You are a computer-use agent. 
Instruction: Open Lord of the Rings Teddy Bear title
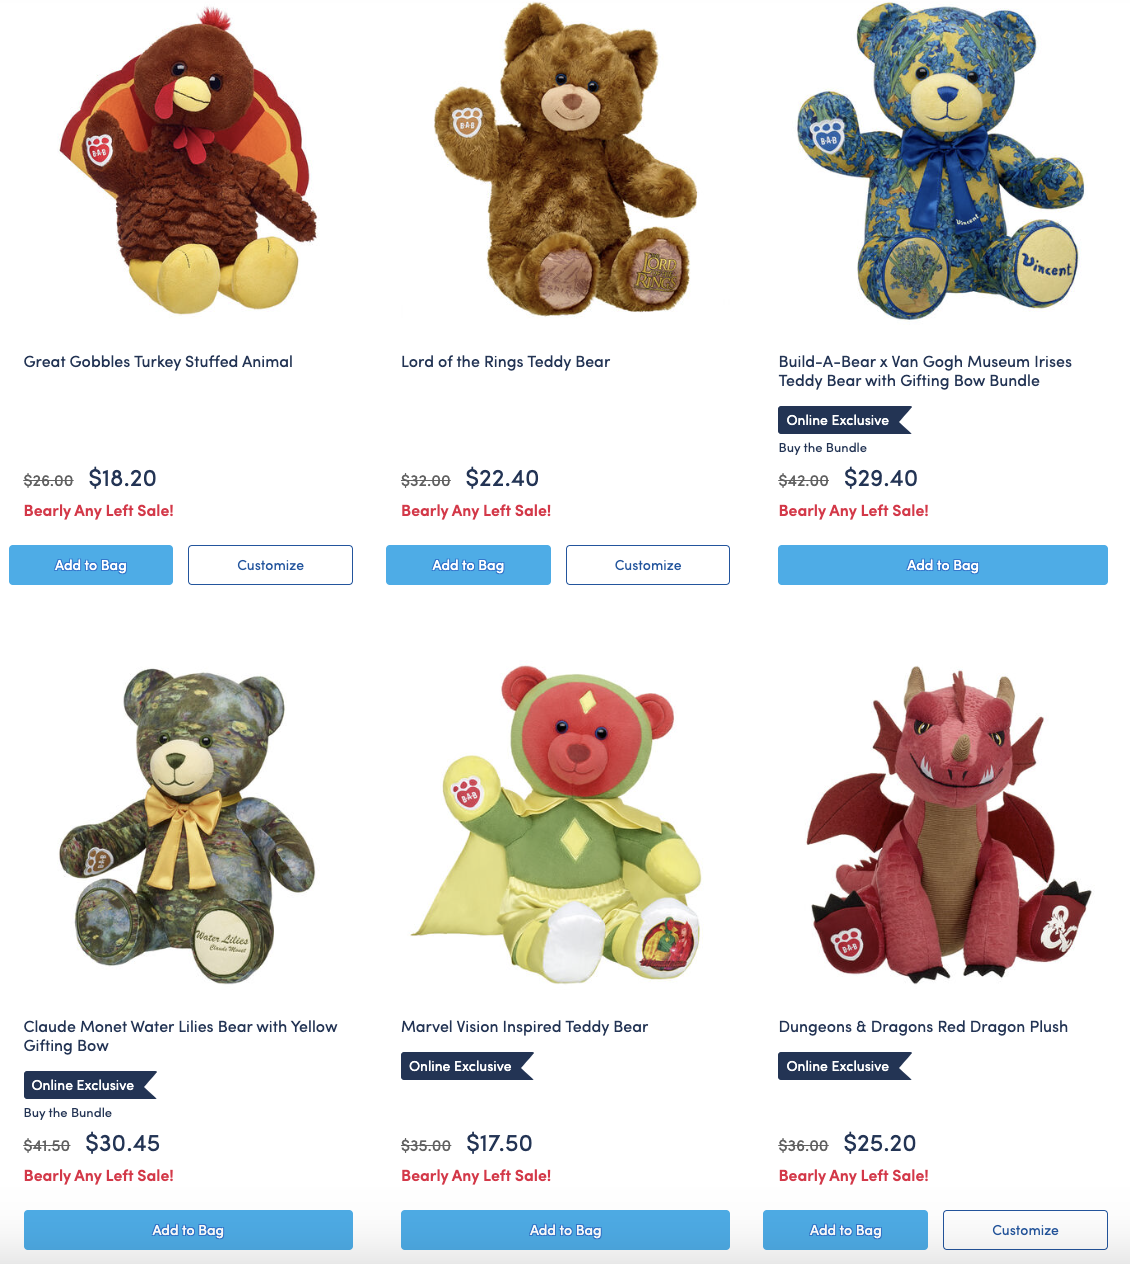(x=505, y=362)
